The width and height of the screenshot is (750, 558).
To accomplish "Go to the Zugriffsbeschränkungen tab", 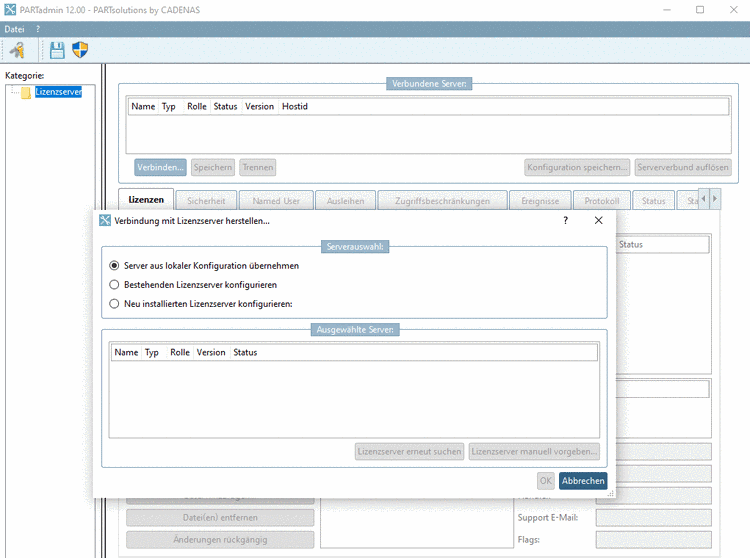I will (x=442, y=201).
